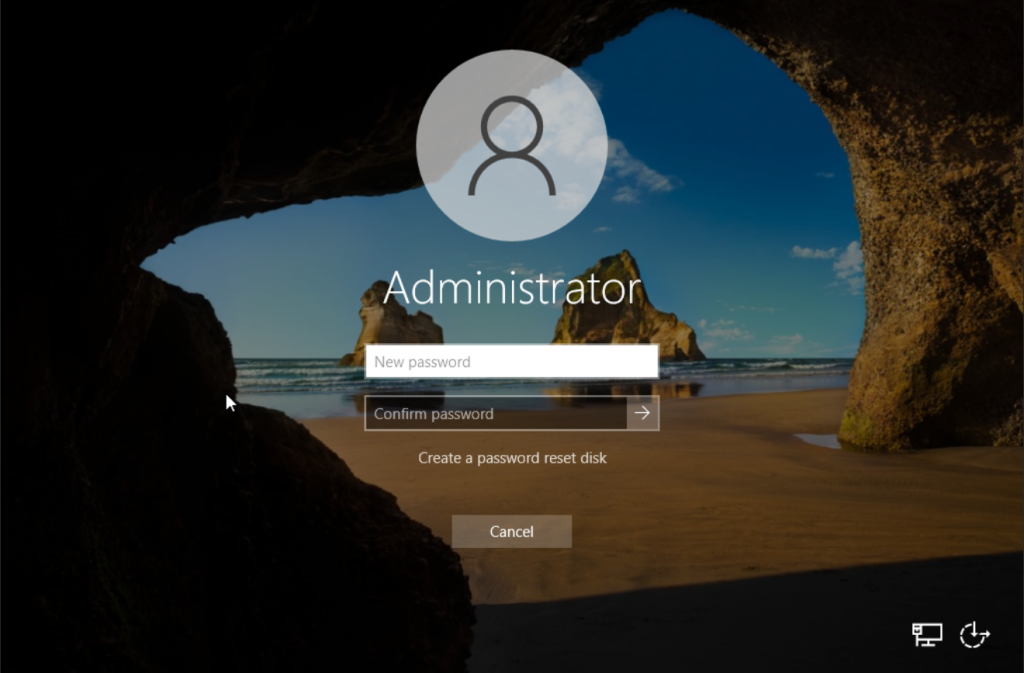
Task: Click the Cancel button
Action: [x=511, y=531]
